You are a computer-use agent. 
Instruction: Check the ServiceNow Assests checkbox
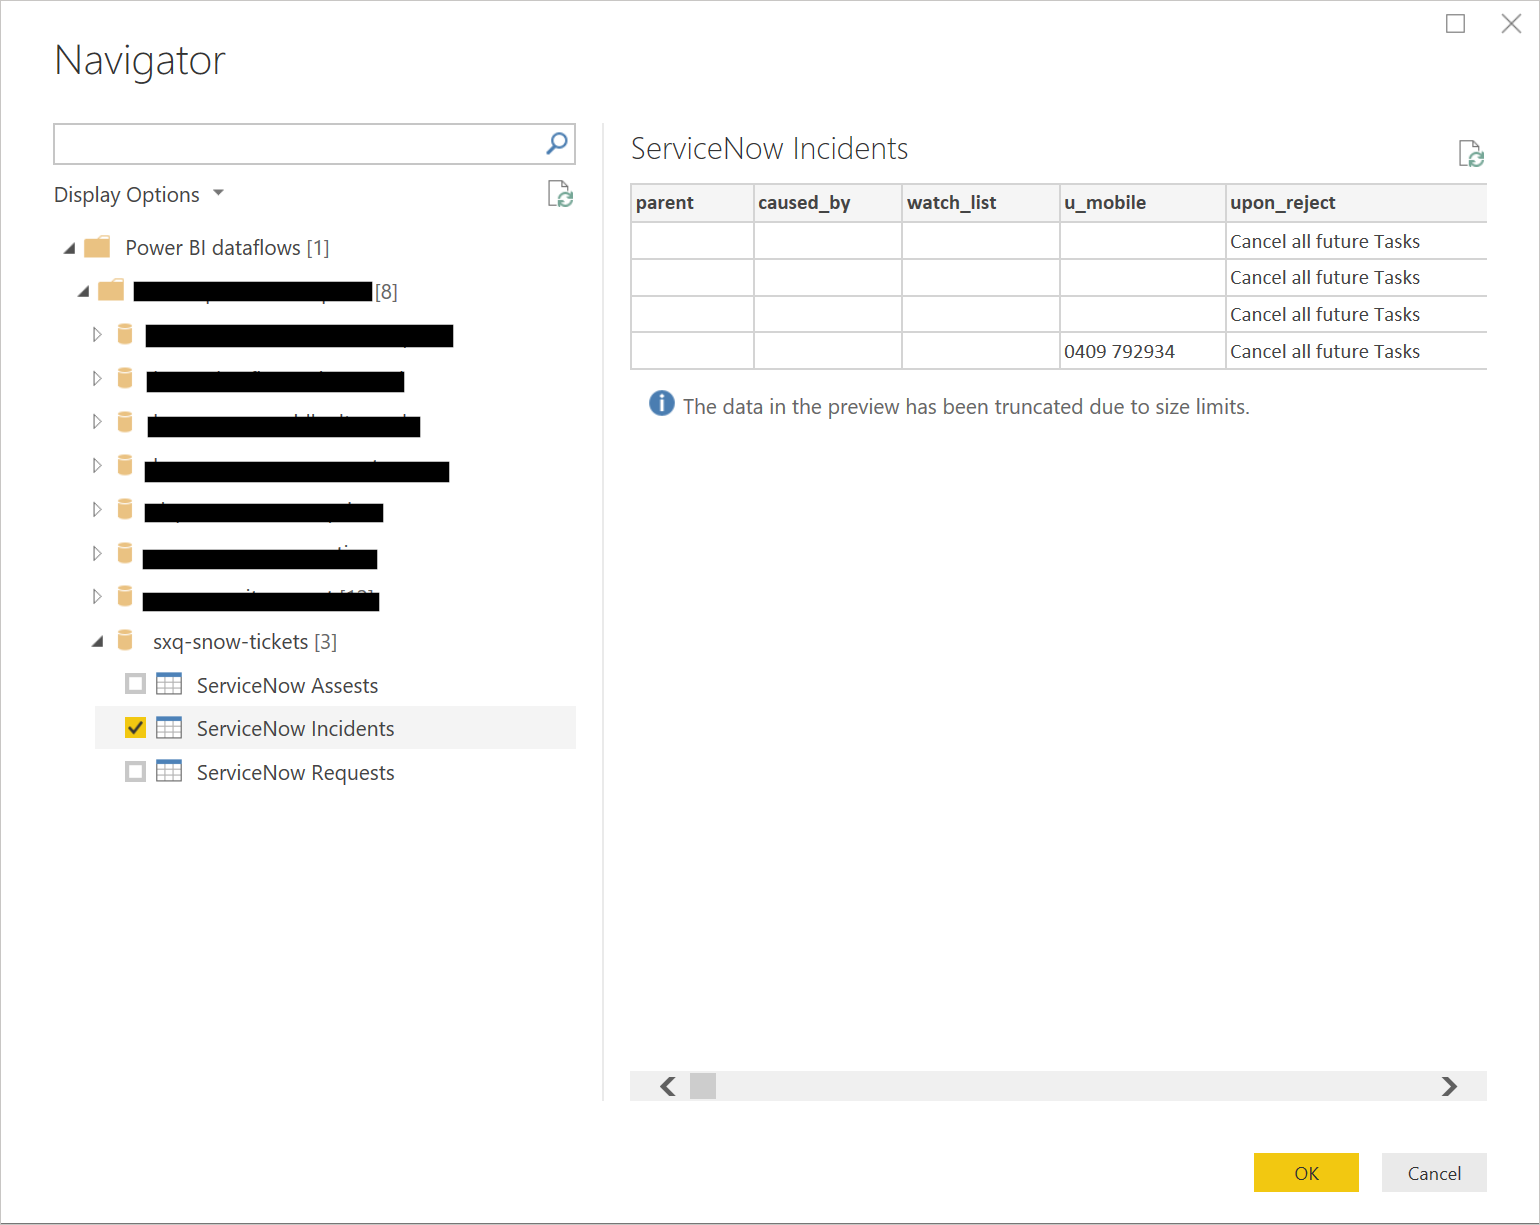[x=135, y=684]
